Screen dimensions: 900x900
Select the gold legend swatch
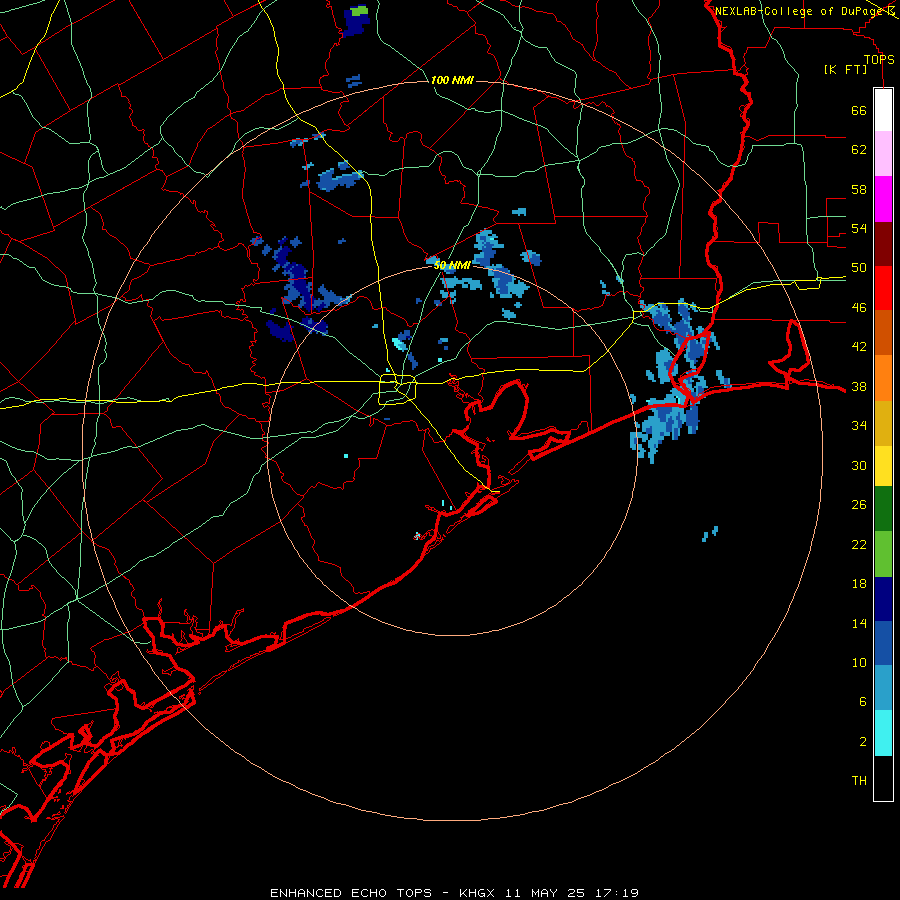pos(883,422)
